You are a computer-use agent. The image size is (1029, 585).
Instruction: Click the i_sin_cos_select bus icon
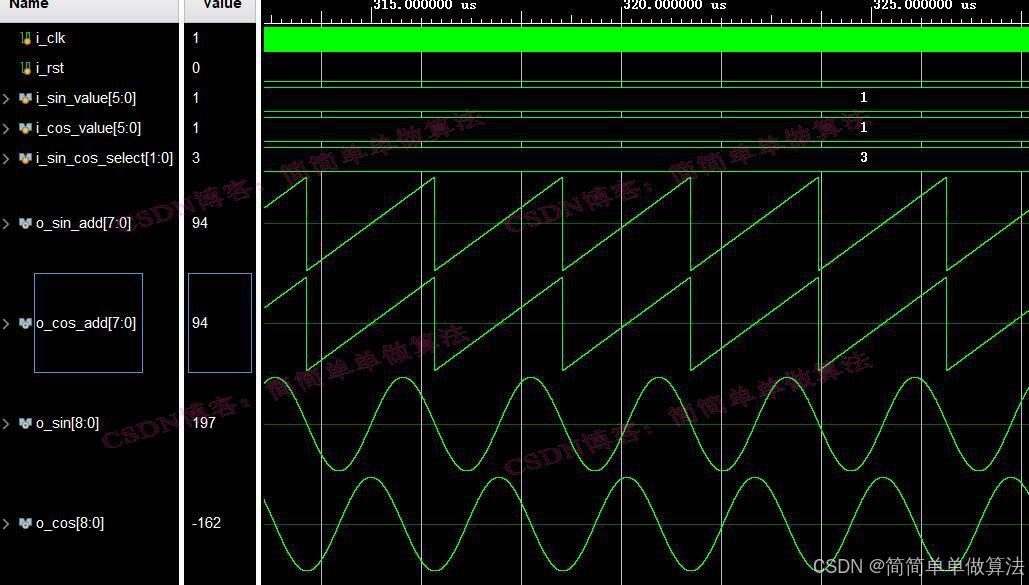(26, 158)
